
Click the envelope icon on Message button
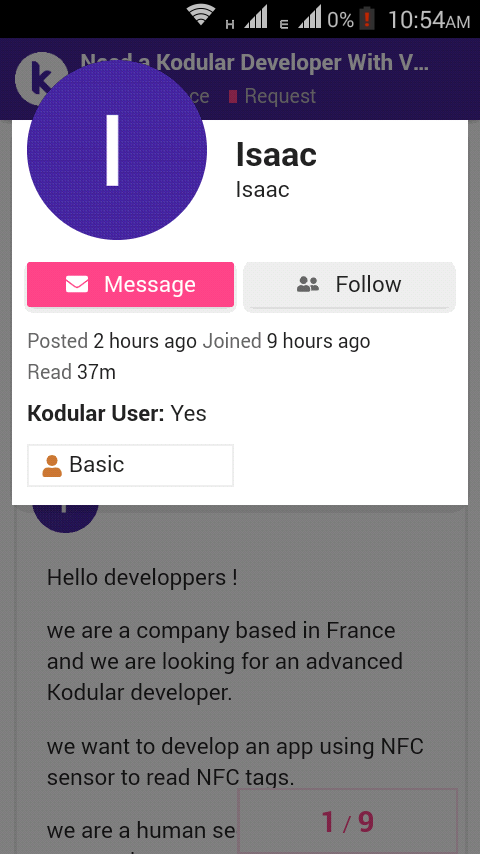(77, 284)
